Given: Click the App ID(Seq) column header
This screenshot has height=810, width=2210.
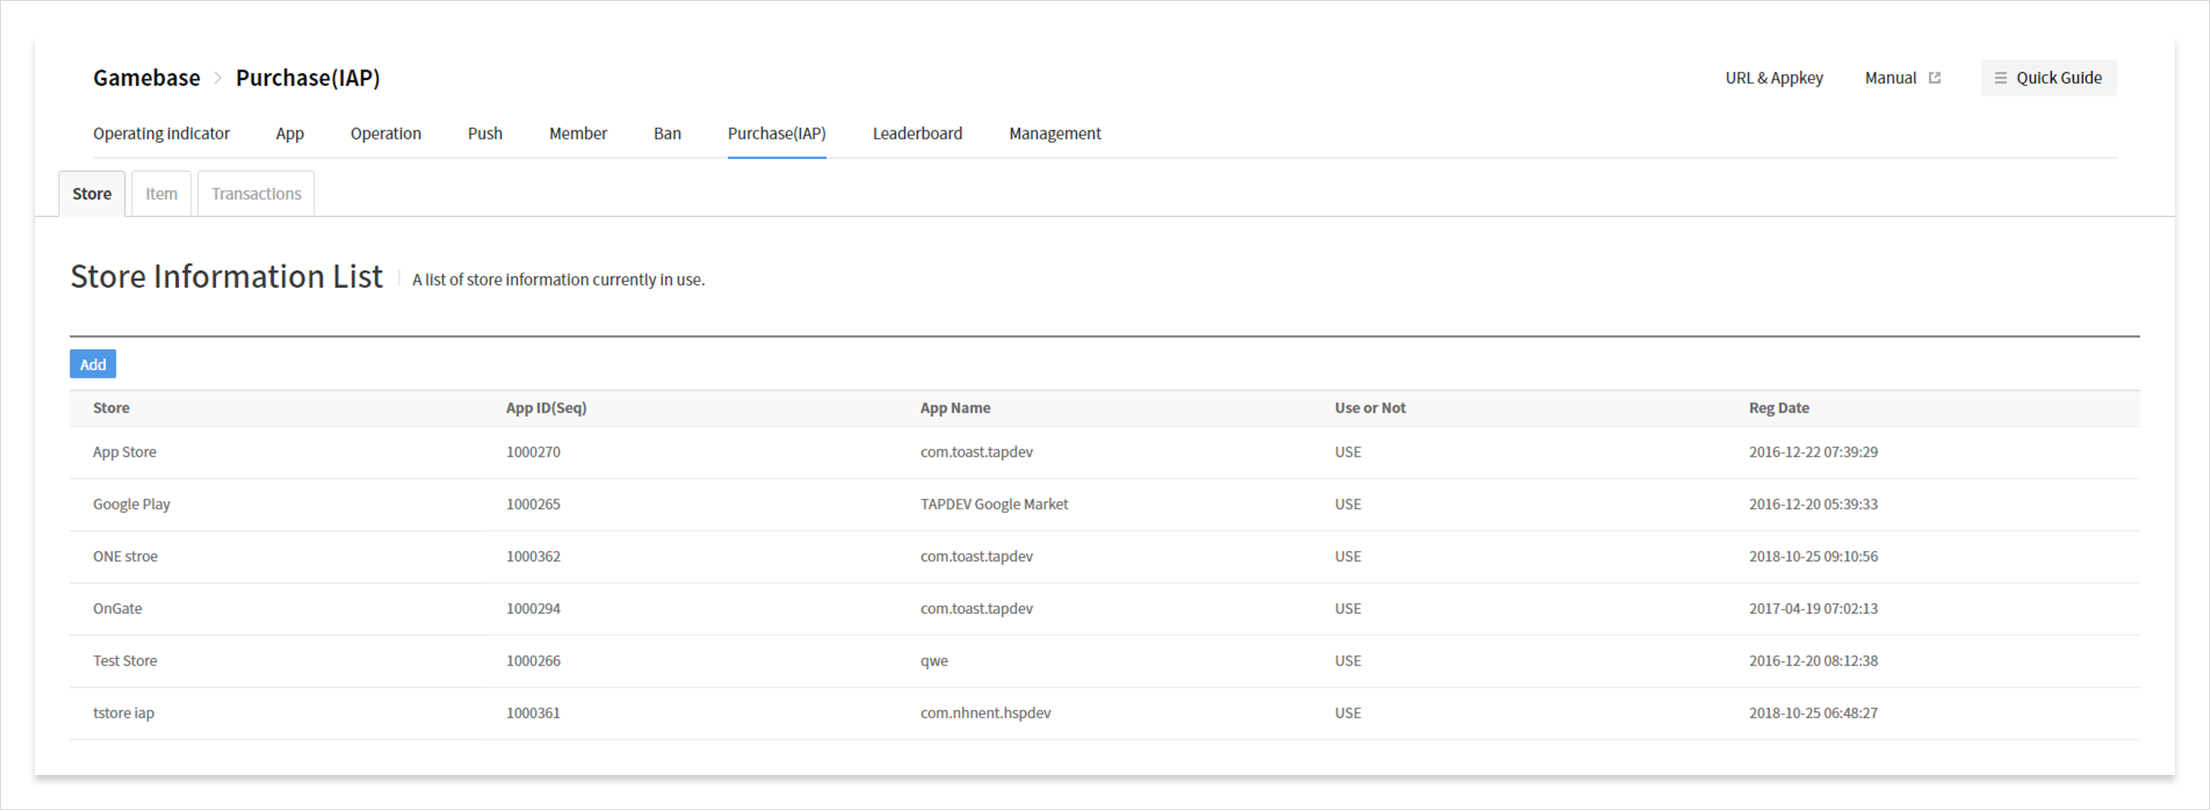Looking at the screenshot, I should pos(546,408).
